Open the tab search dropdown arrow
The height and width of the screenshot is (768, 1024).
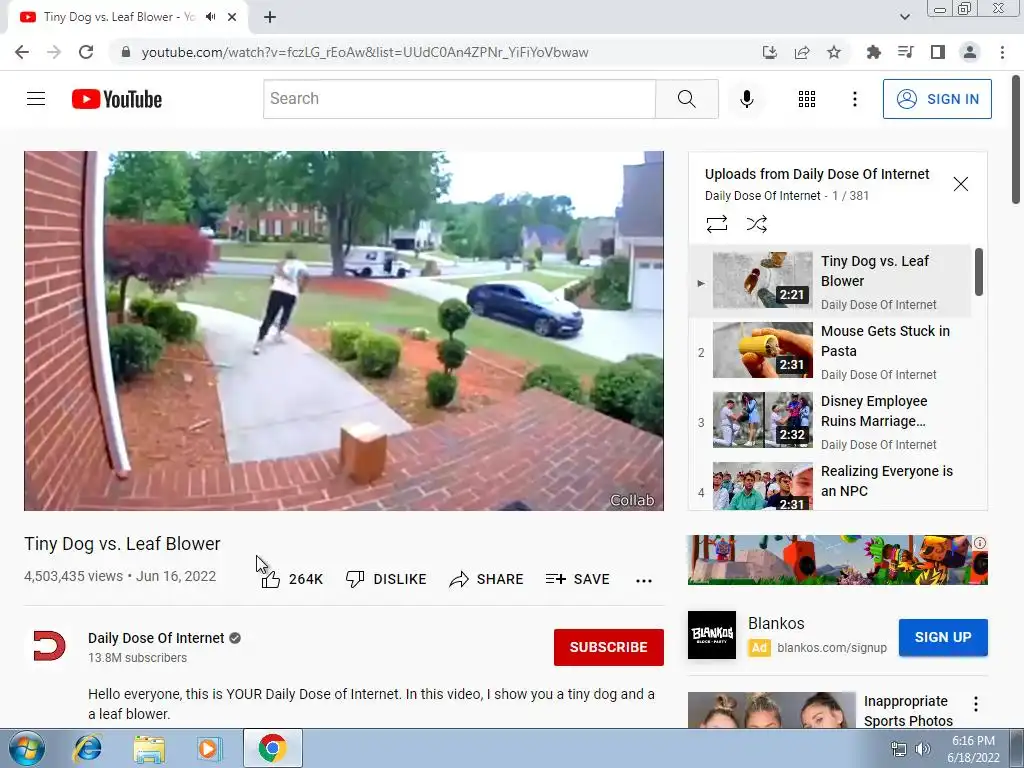point(904,17)
